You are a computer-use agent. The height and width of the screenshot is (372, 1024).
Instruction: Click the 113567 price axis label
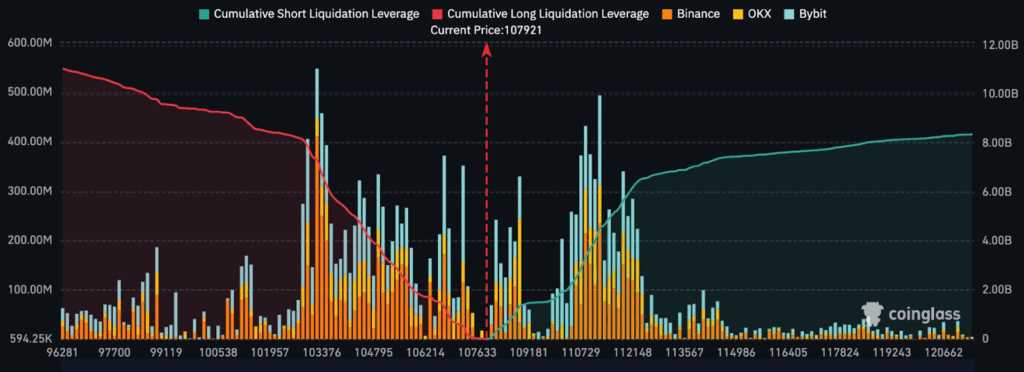(684, 352)
